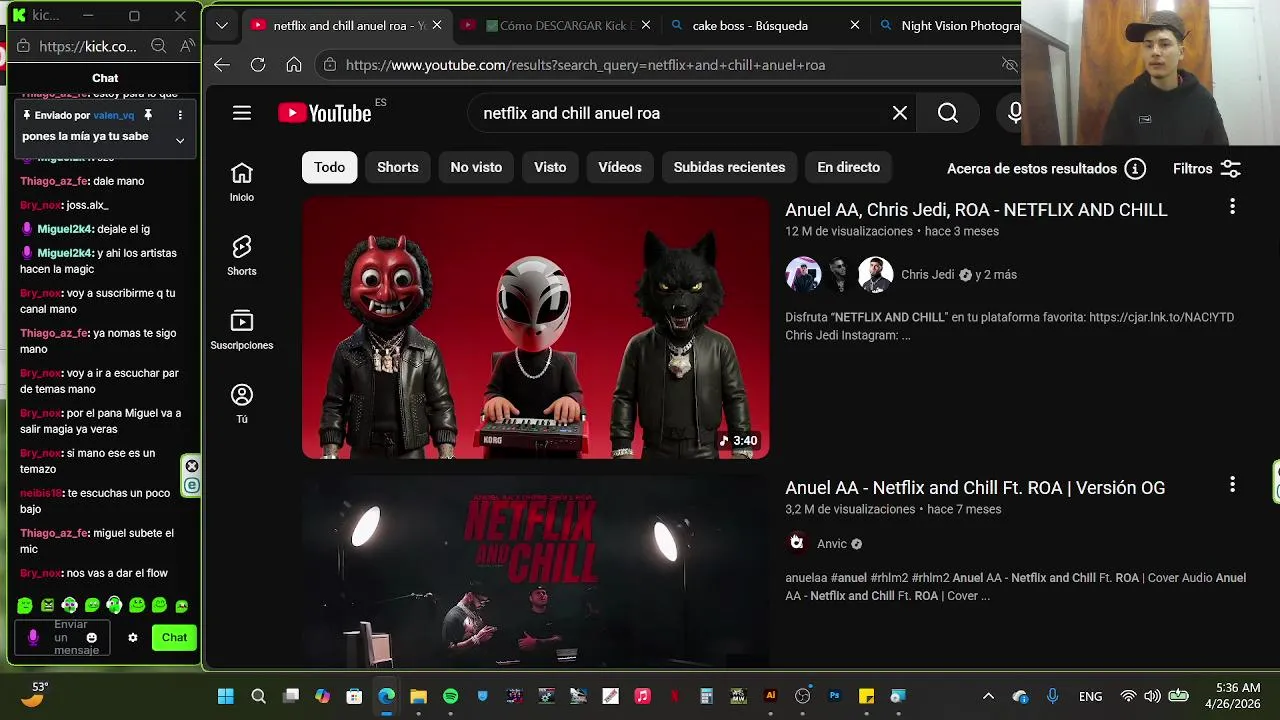1280x720 pixels.
Task: Toggle the system tray microphone icon
Action: click(x=1052, y=696)
